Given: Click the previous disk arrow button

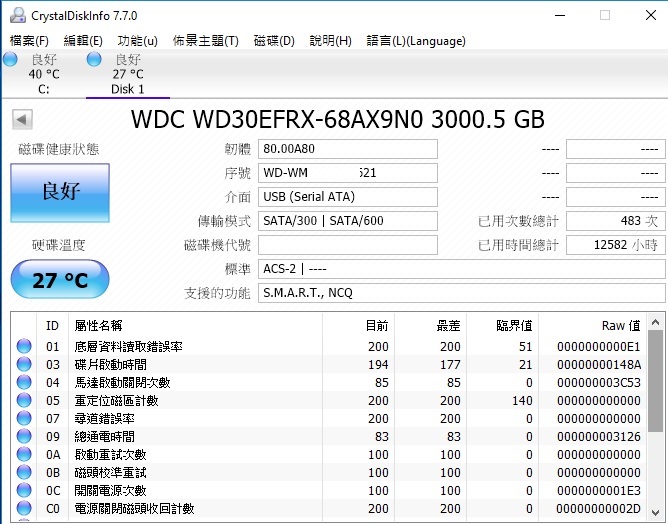Looking at the screenshot, I should coord(22,120).
